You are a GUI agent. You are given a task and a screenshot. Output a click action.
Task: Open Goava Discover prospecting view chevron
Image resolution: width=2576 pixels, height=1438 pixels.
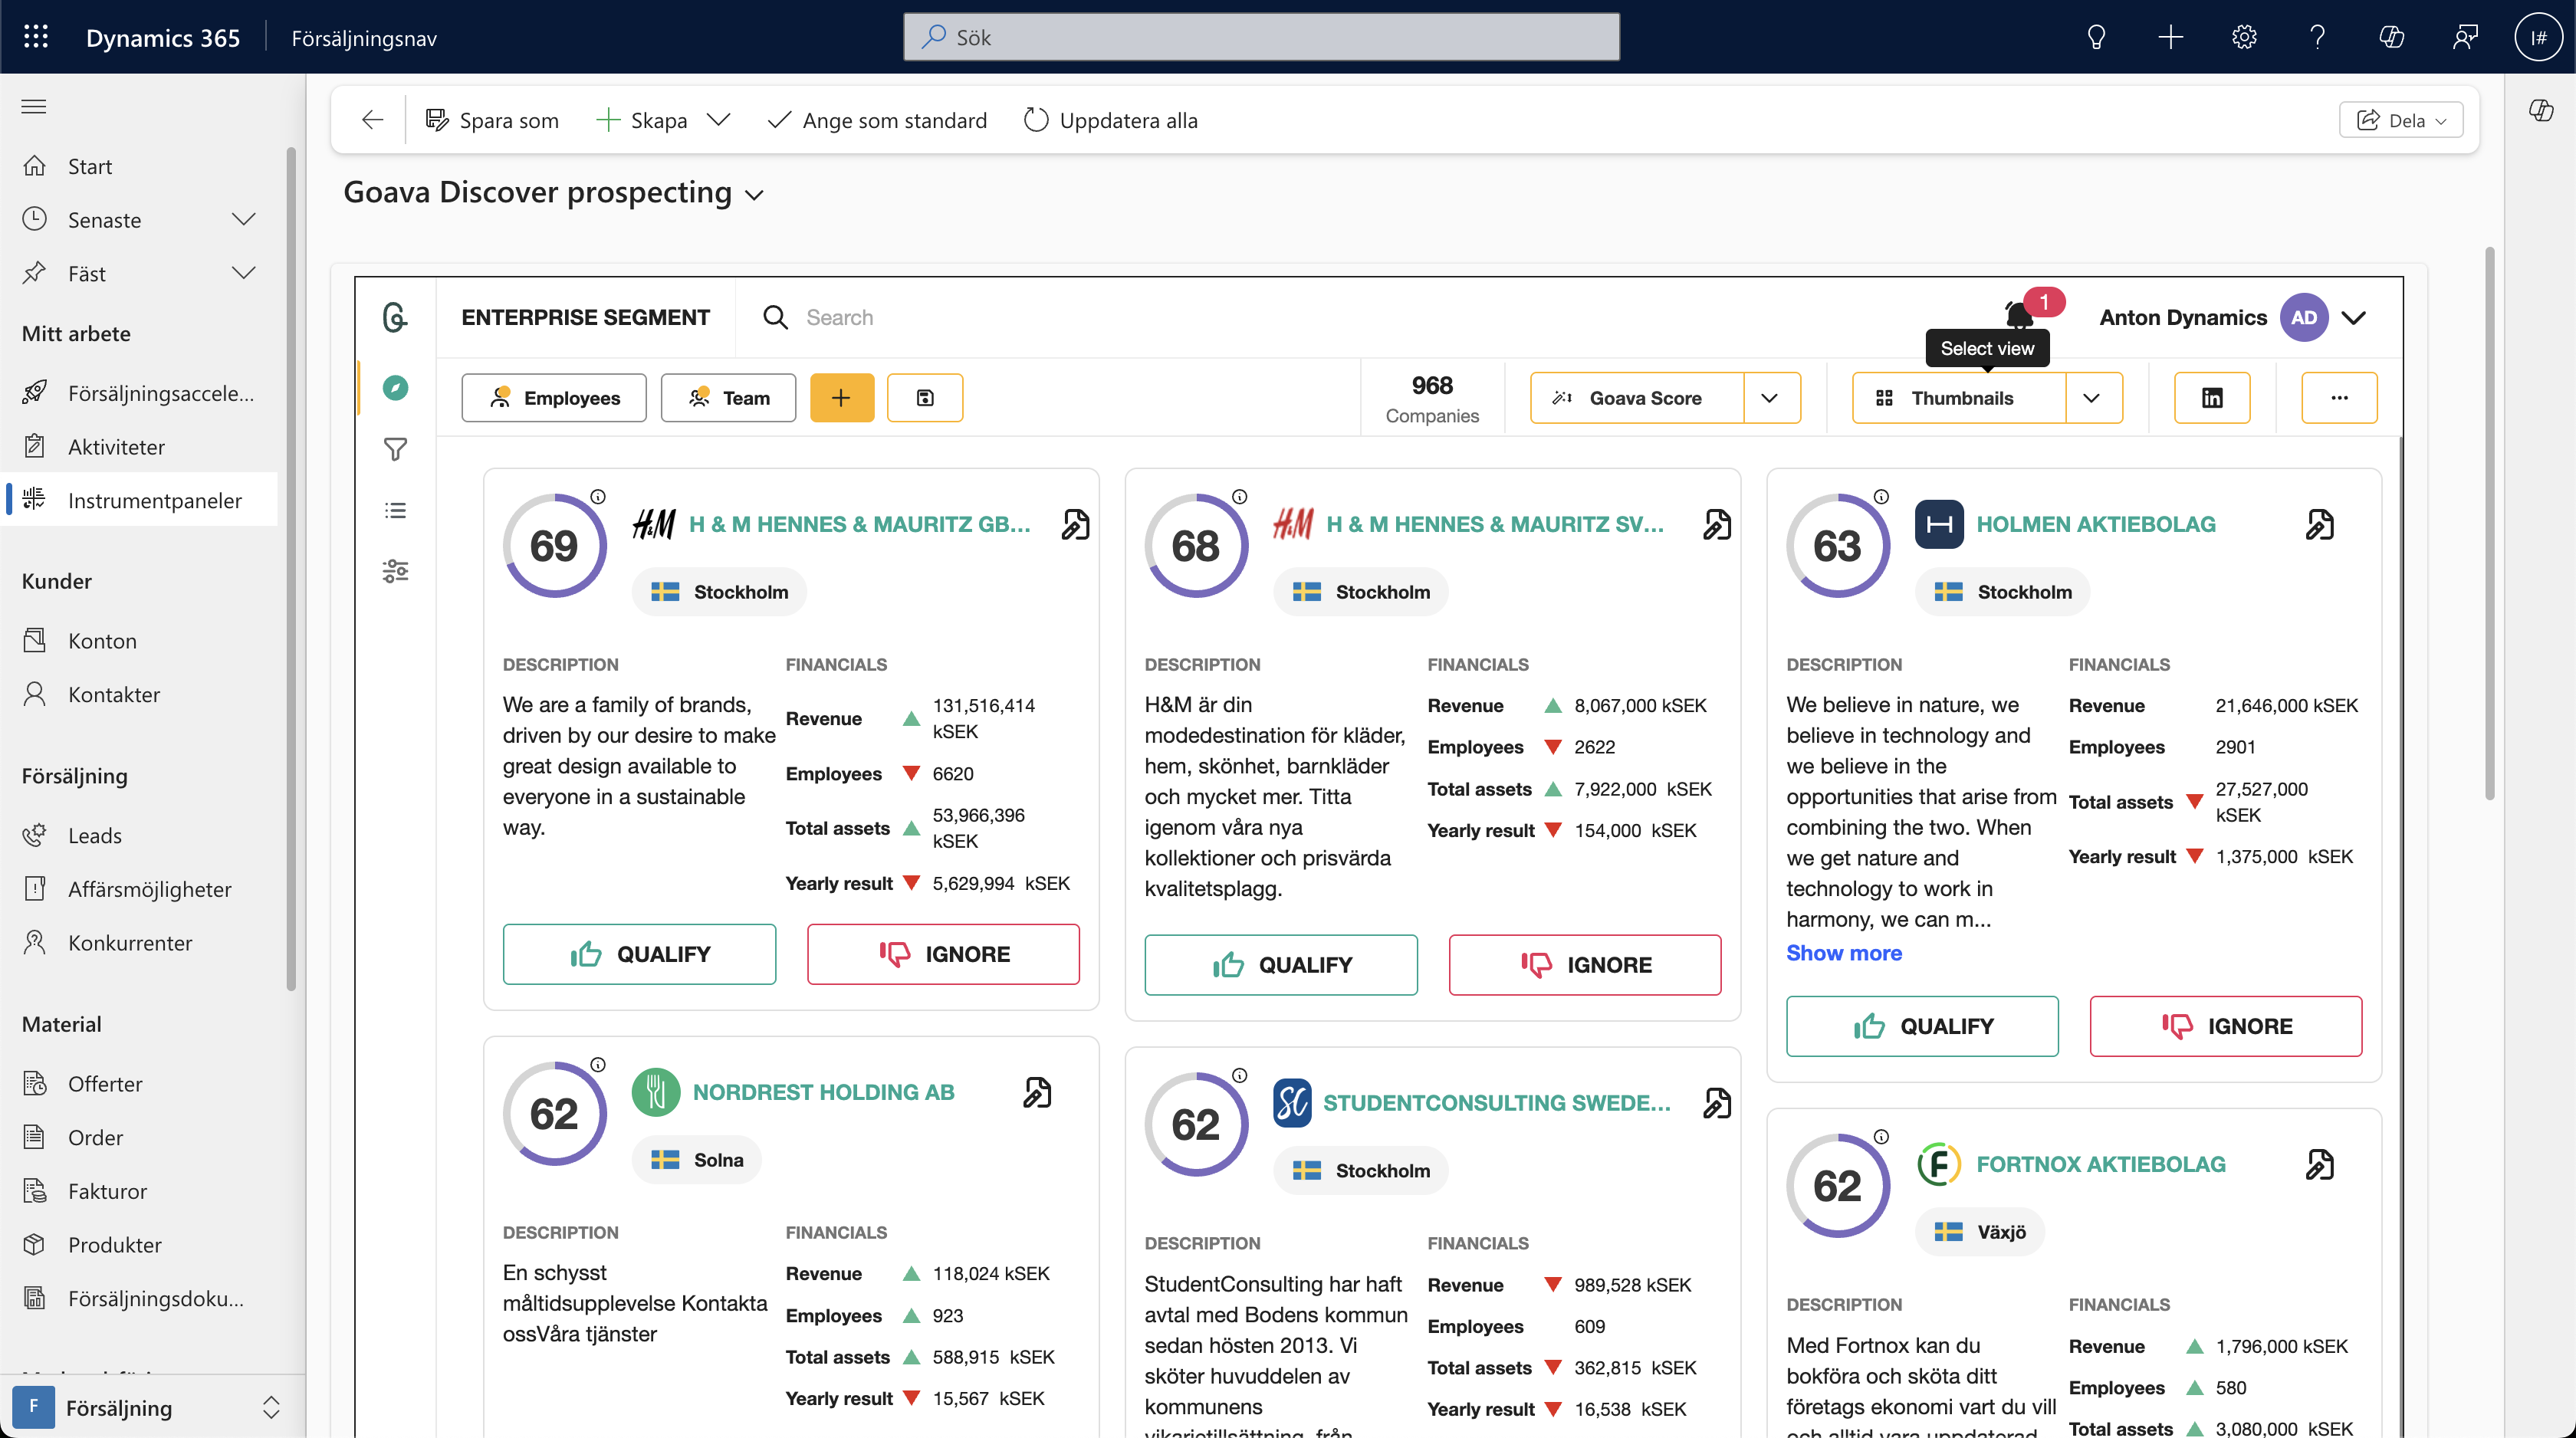click(754, 195)
